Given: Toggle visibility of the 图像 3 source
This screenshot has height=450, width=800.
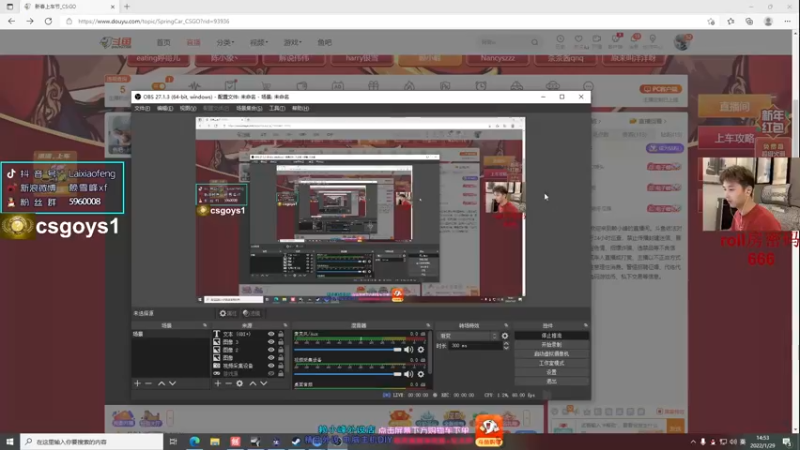Looking at the screenshot, I should pos(271,342).
